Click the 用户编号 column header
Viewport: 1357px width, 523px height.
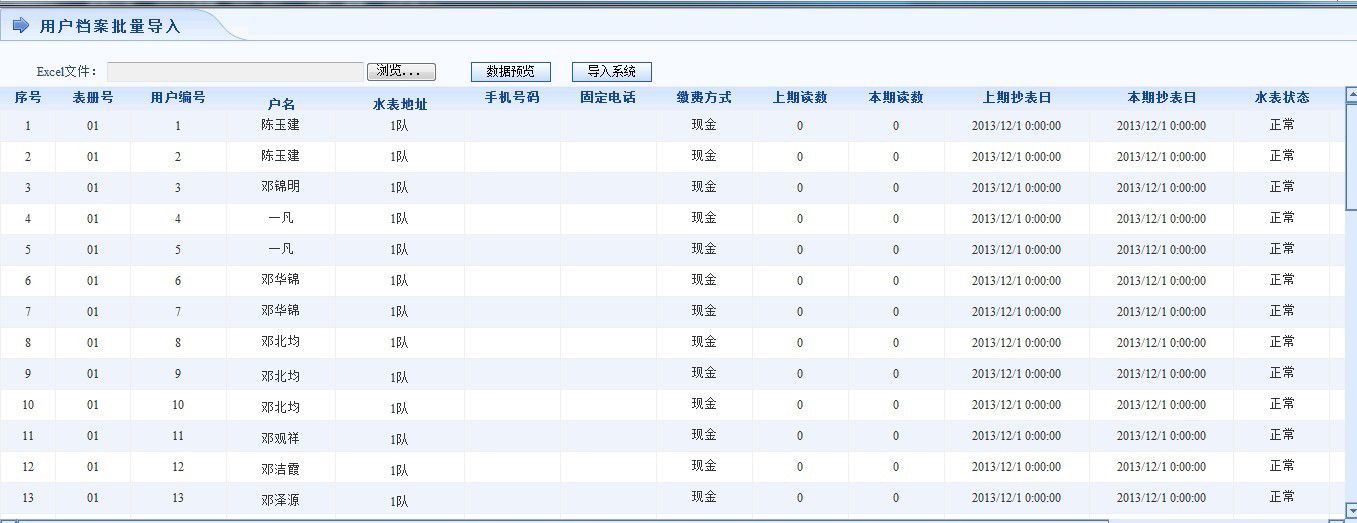click(178, 98)
